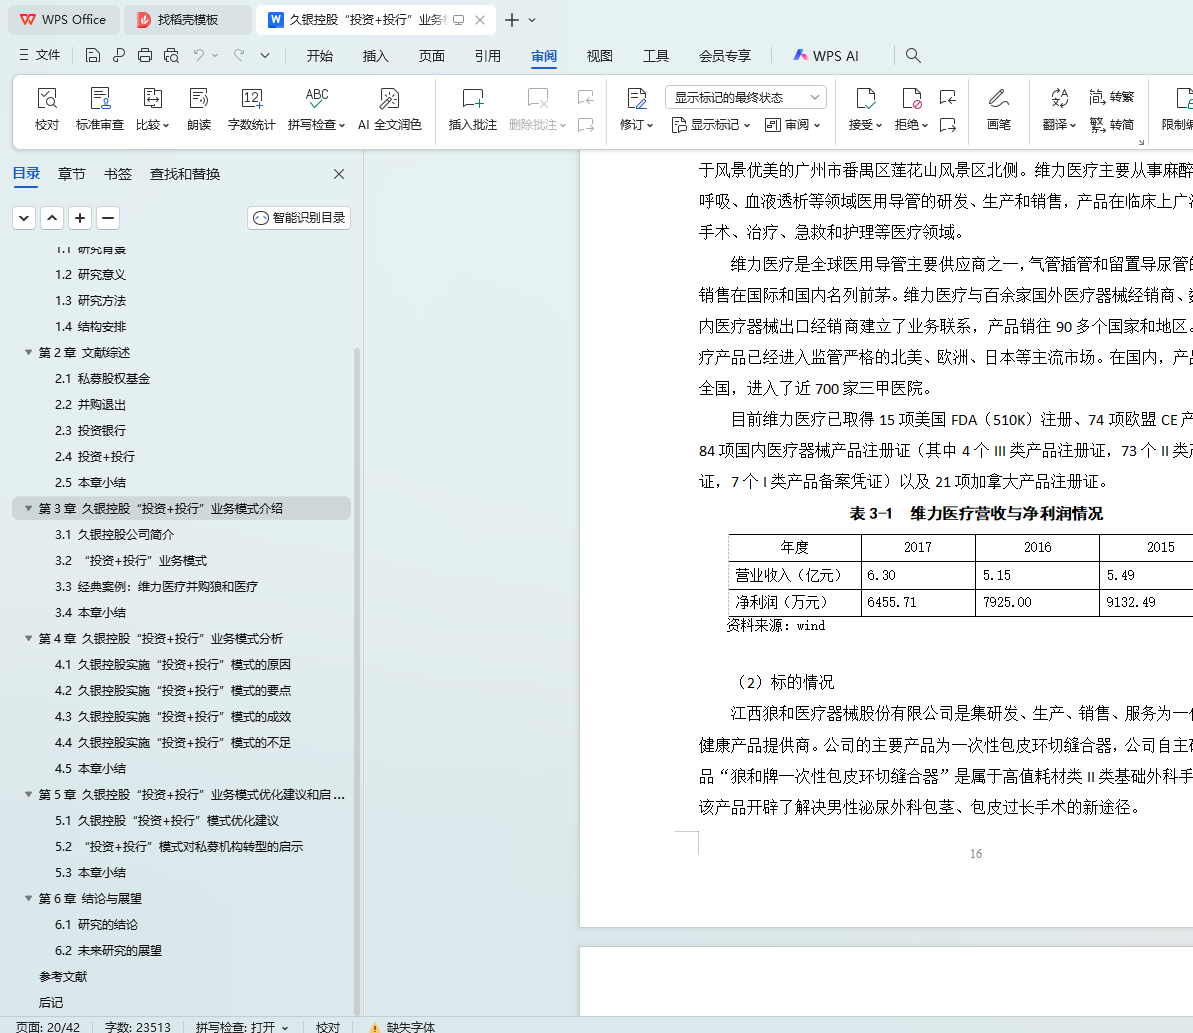The width and height of the screenshot is (1193, 1033).
Task: Go to next revision icon
Action: click(x=947, y=125)
